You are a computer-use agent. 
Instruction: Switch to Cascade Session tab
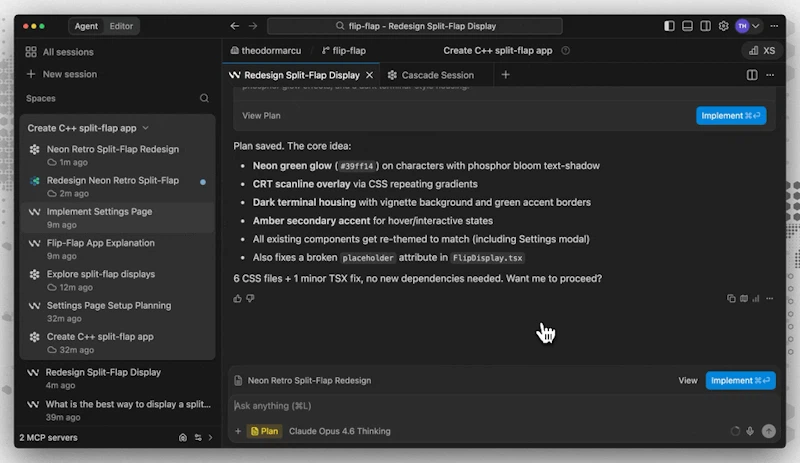click(431, 75)
